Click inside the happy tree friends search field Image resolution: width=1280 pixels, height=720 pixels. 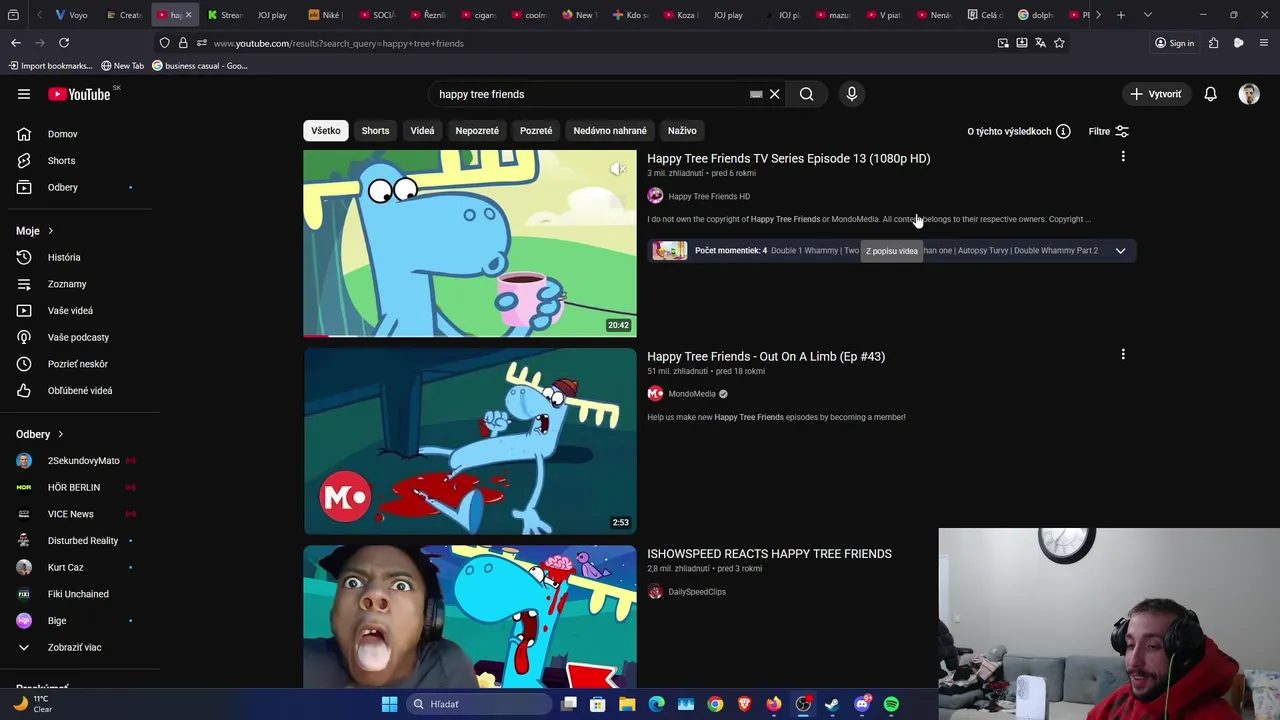590,94
